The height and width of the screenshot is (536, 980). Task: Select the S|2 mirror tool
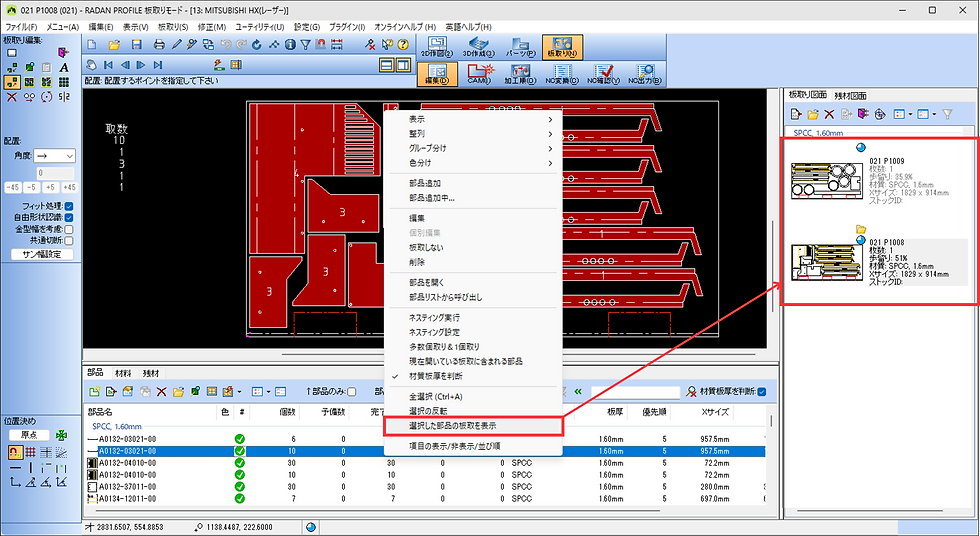tap(64, 97)
